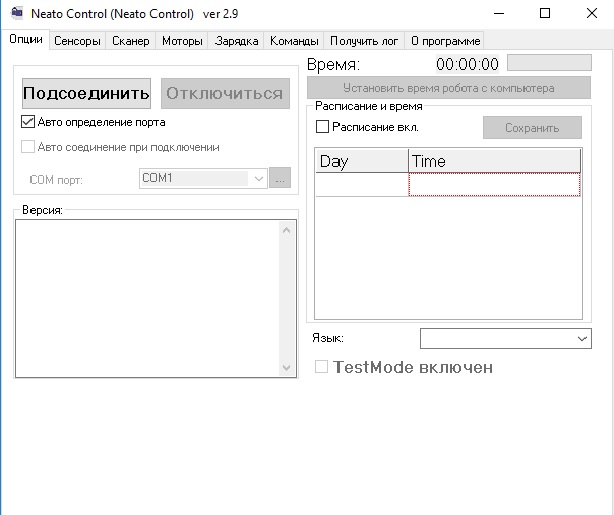Screen dimensions: 614x515
Task: Click the Версия box scroll down arrow
Action: coord(287,368)
